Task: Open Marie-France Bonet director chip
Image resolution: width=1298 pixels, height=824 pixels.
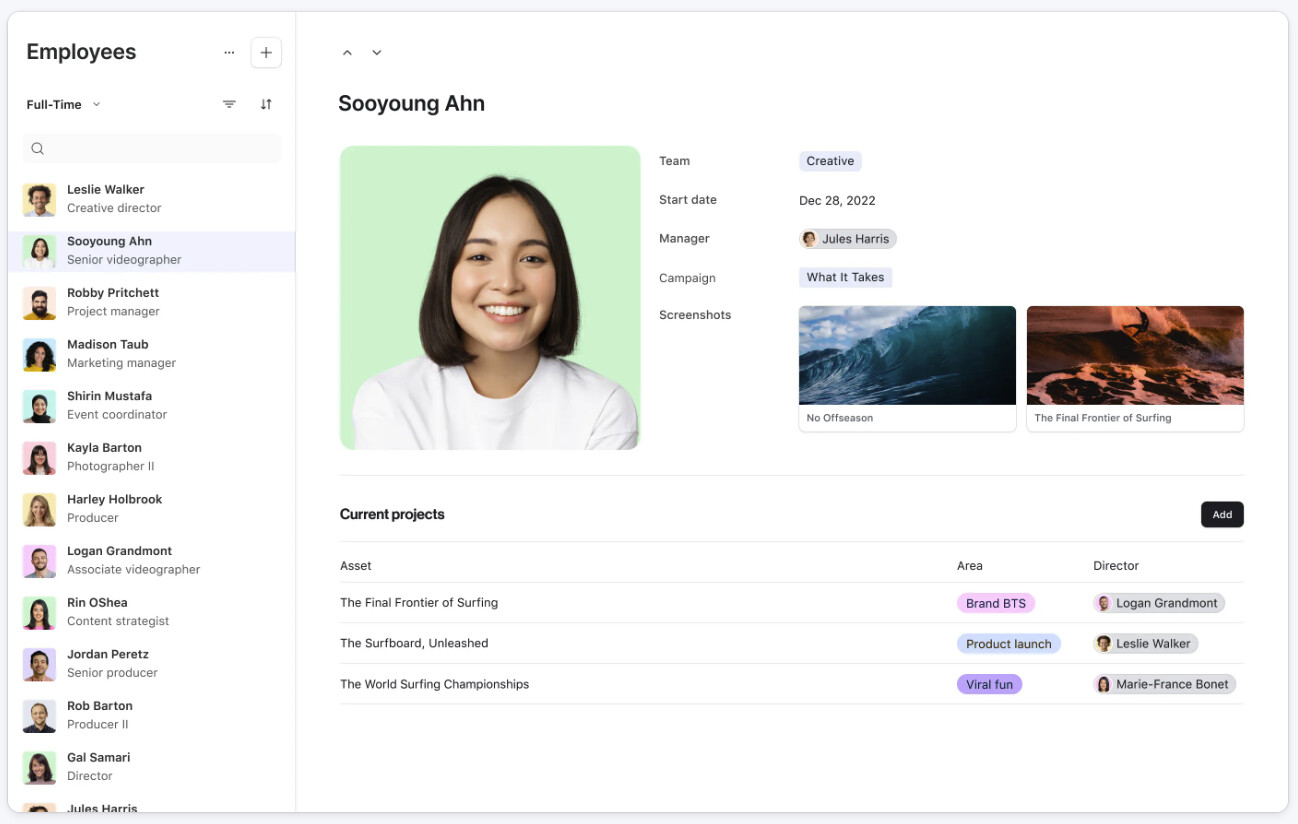Action: click(1165, 685)
